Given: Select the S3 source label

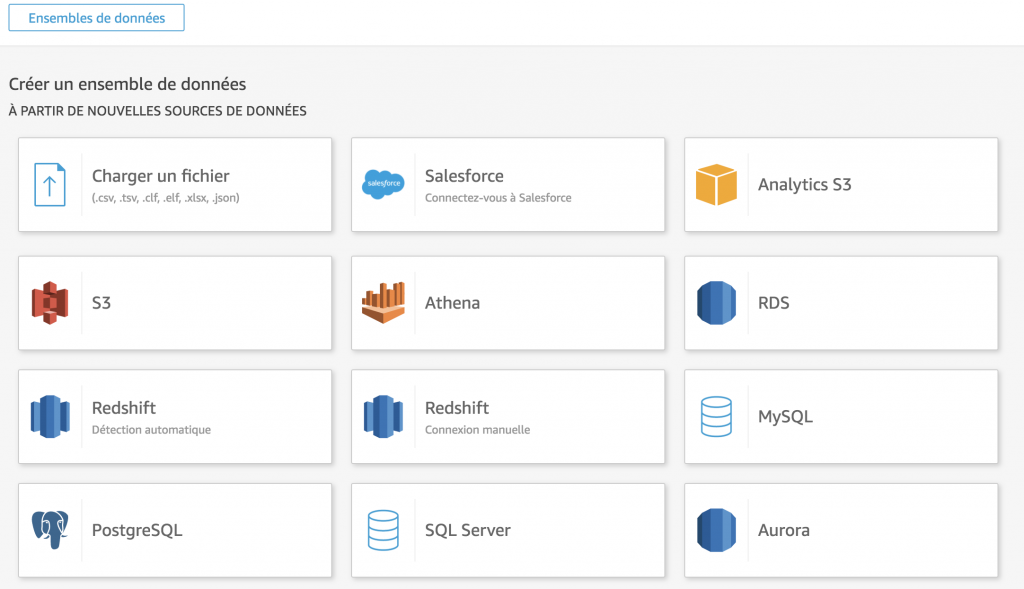Looking at the screenshot, I should [x=101, y=303].
